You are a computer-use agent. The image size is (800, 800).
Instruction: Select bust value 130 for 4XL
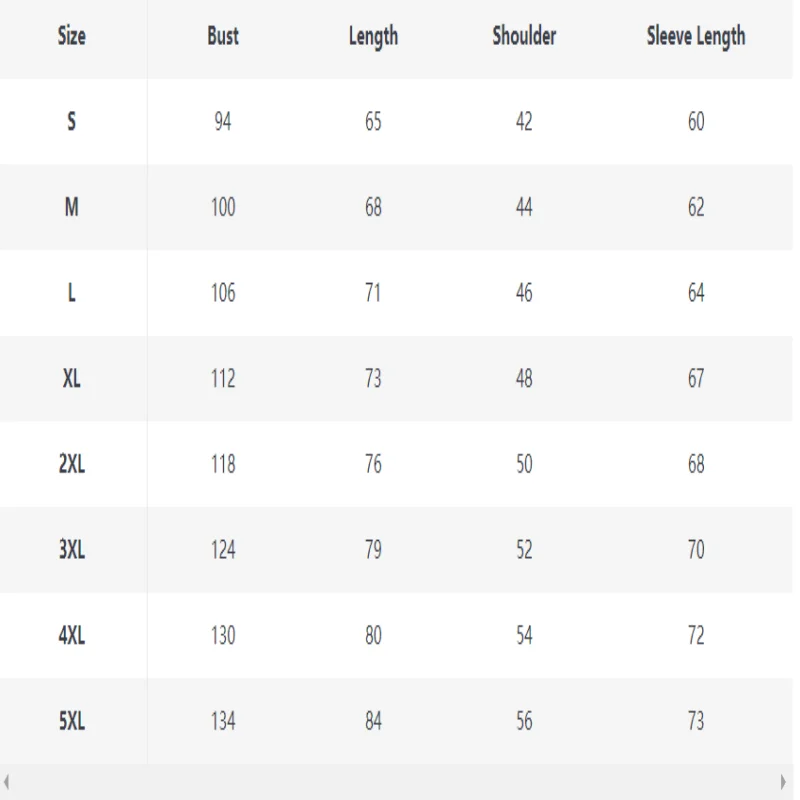click(223, 636)
